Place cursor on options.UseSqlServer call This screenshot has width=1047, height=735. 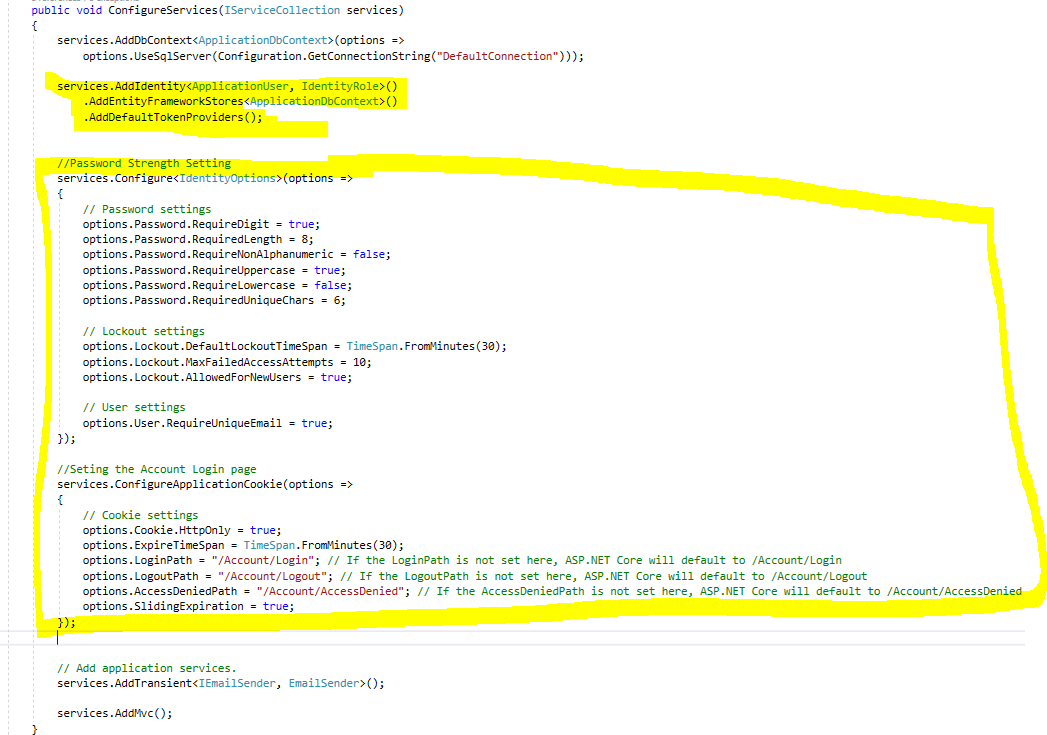tap(147, 56)
